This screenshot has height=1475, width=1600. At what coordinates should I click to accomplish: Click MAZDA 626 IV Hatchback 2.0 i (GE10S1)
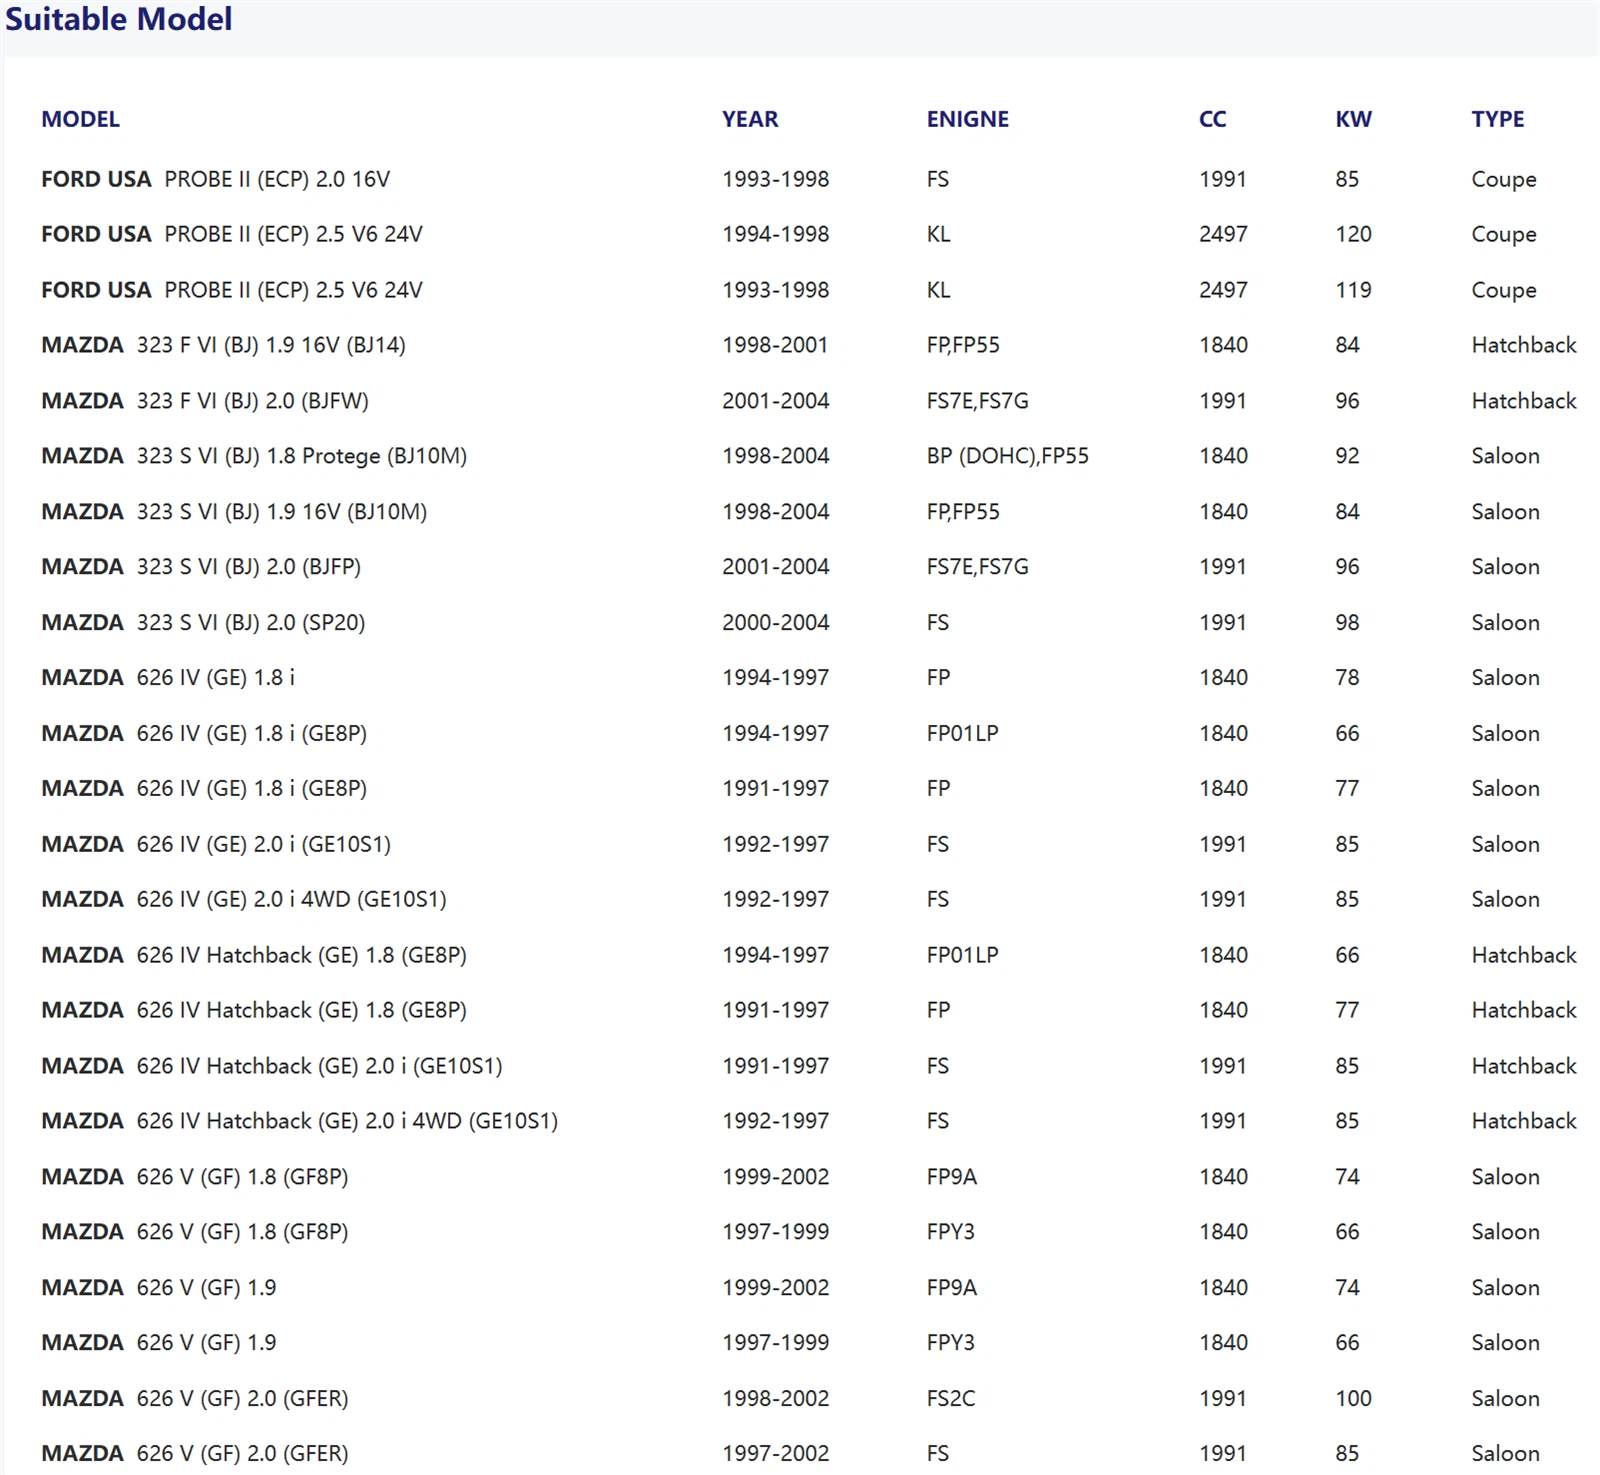pyautogui.click(x=272, y=1066)
